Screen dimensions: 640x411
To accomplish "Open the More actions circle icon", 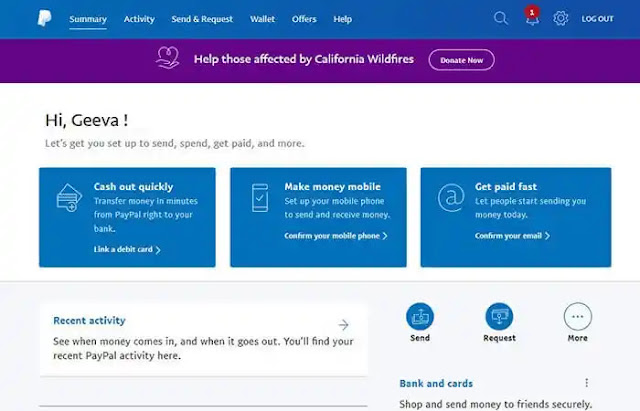I will 578,316.
